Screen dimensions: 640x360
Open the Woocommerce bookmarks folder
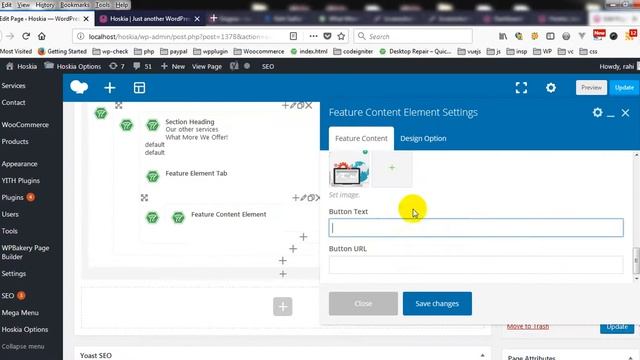259,51
